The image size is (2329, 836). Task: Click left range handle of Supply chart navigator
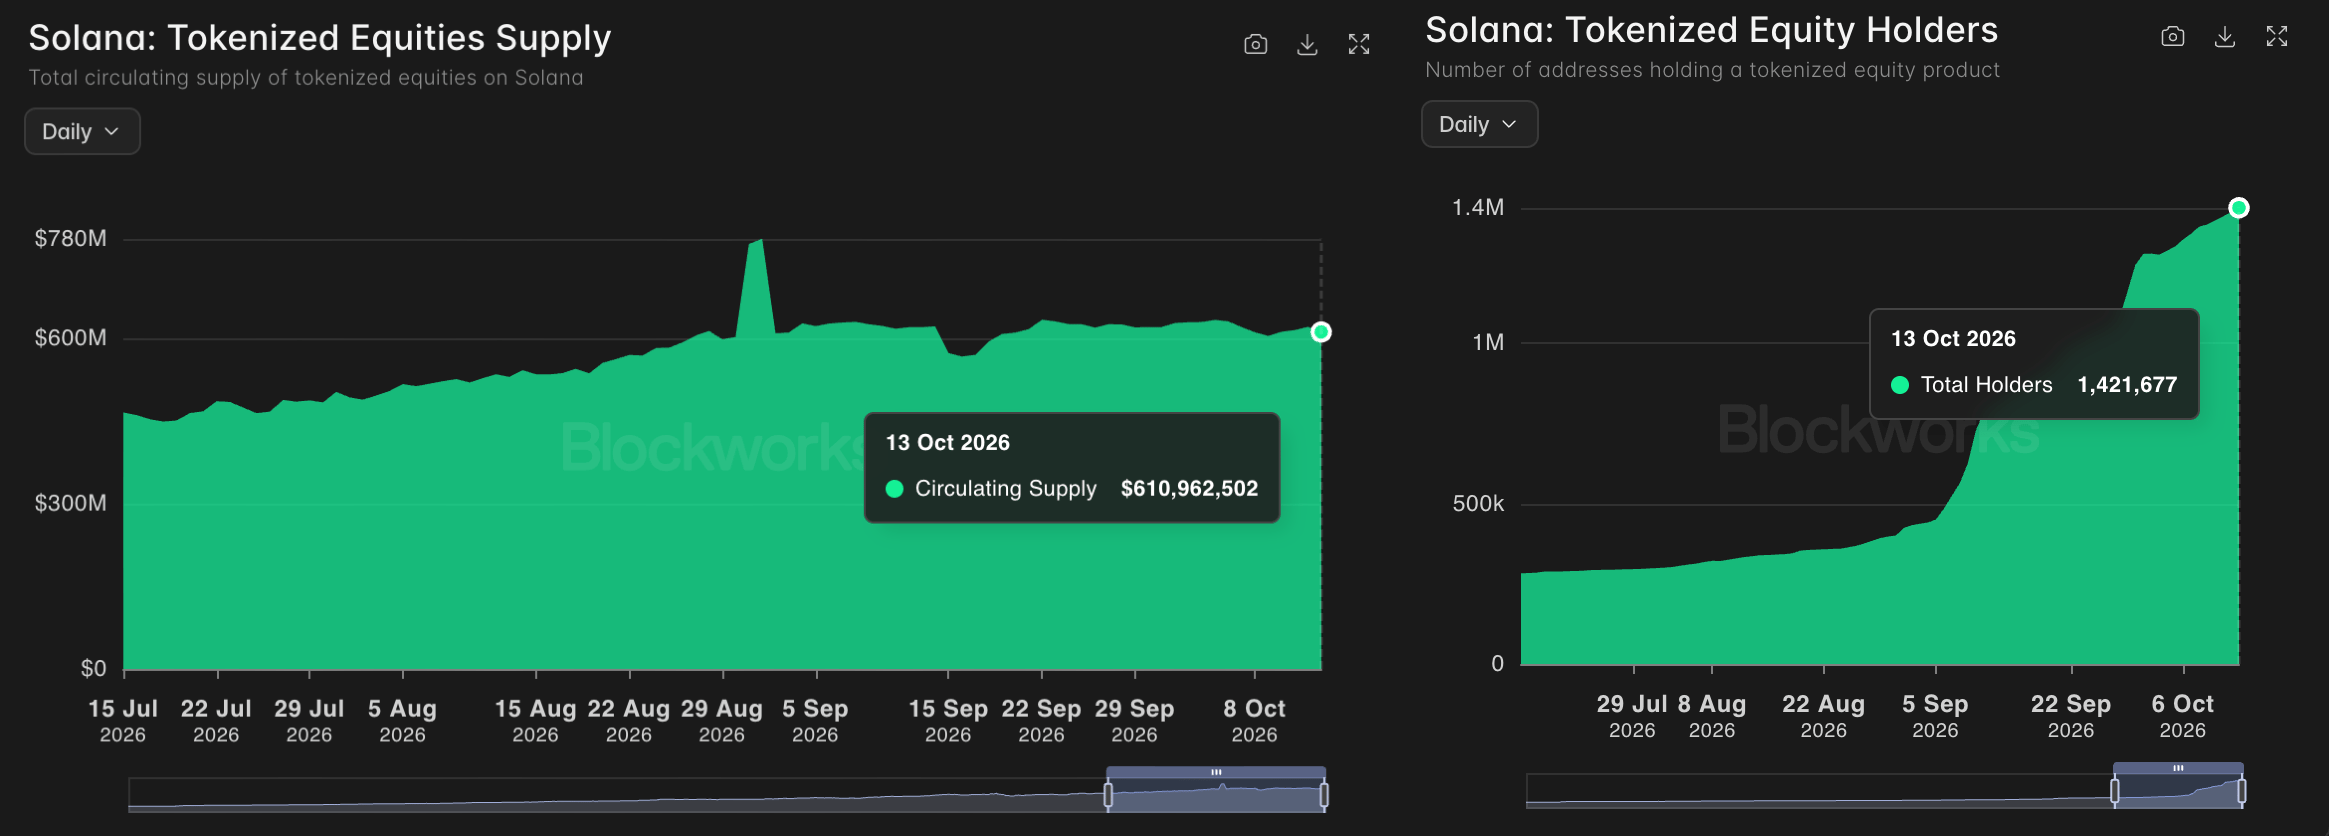pyautogui.click(x=1108, y=795)
